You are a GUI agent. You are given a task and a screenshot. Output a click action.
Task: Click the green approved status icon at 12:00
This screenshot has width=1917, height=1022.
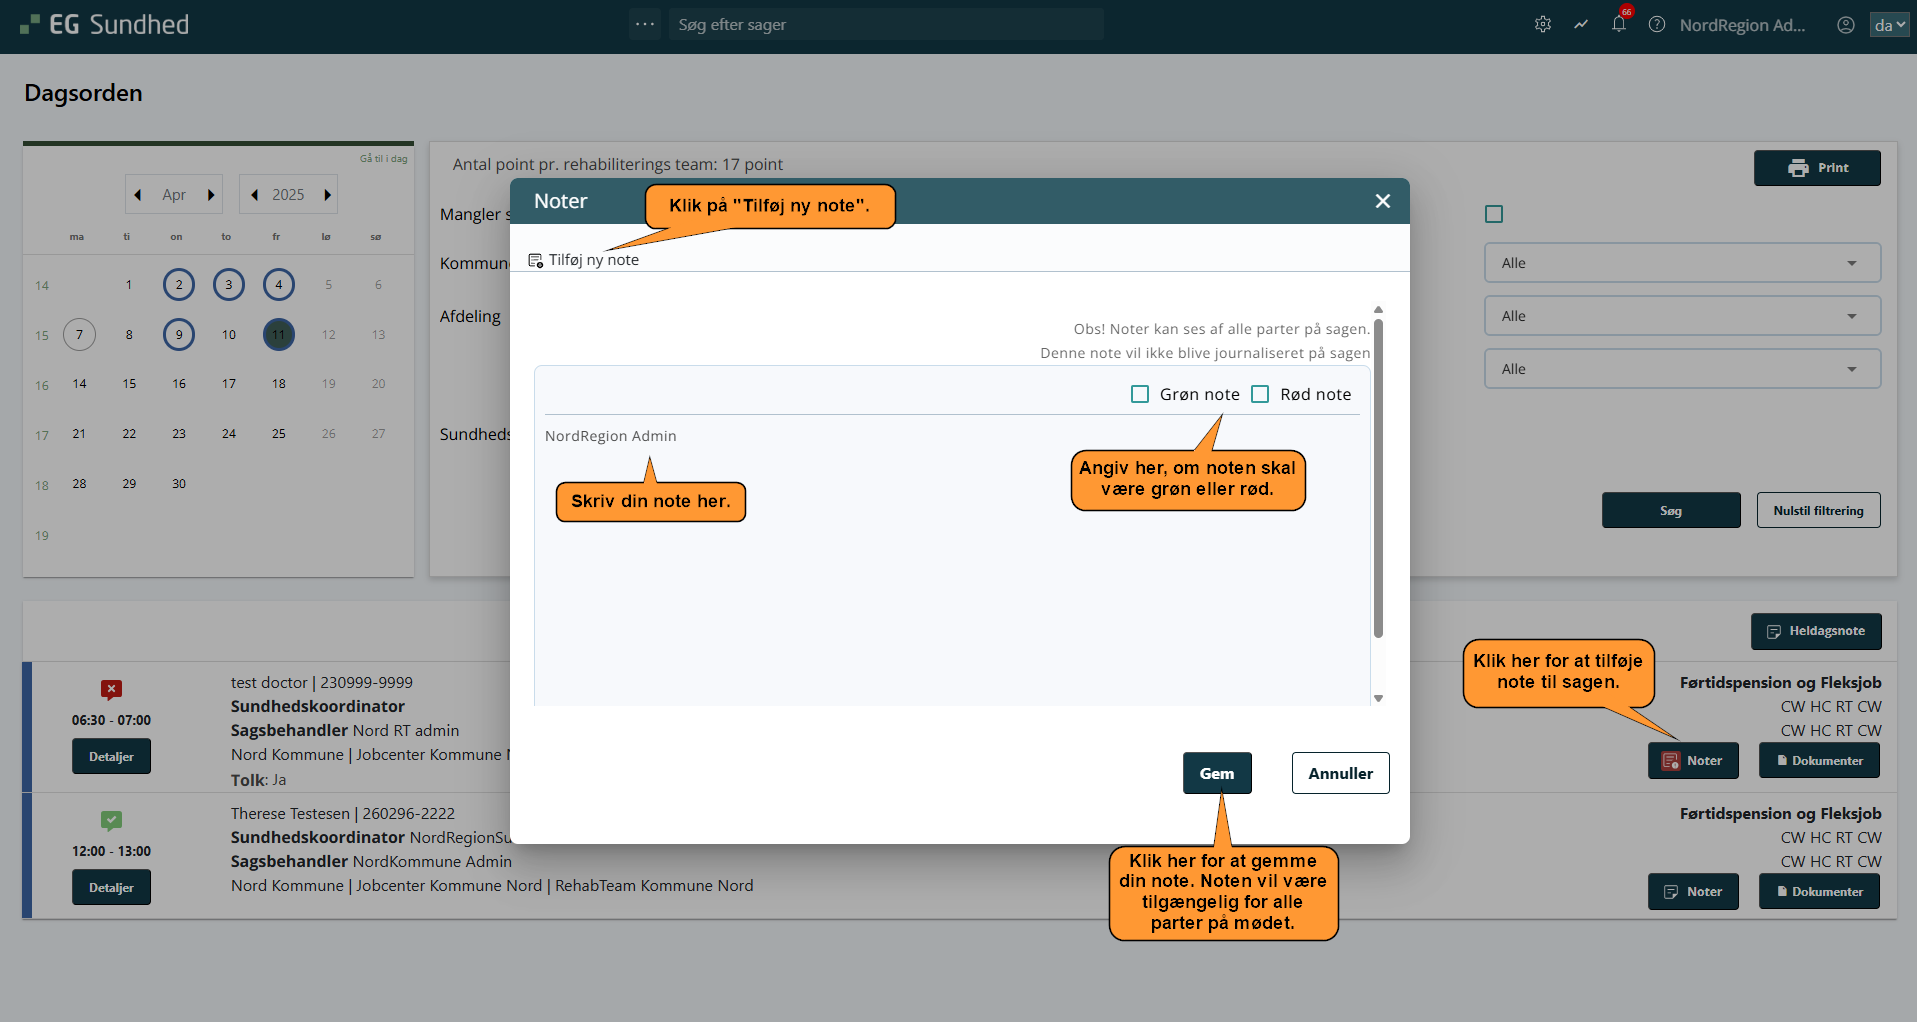tap(111, 820)
